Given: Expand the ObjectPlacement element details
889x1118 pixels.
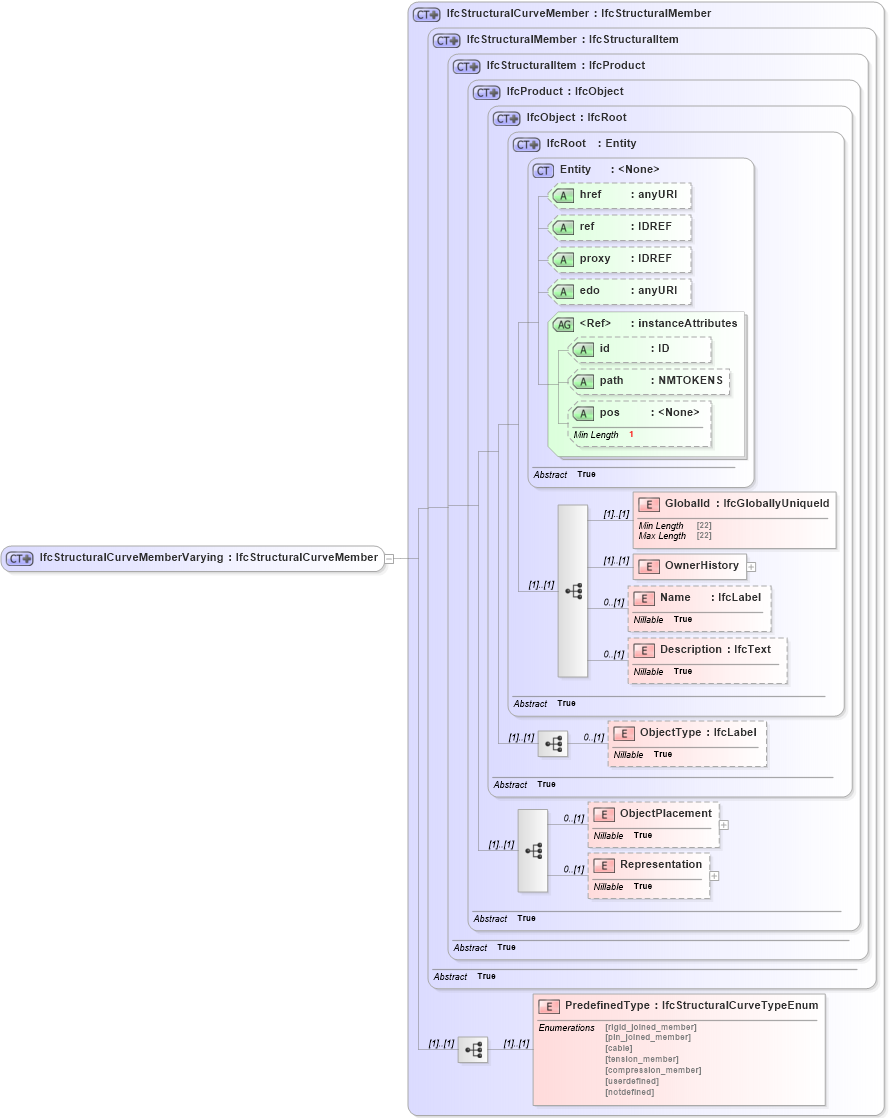Looking at the screenshot, I should coord(723,823).
